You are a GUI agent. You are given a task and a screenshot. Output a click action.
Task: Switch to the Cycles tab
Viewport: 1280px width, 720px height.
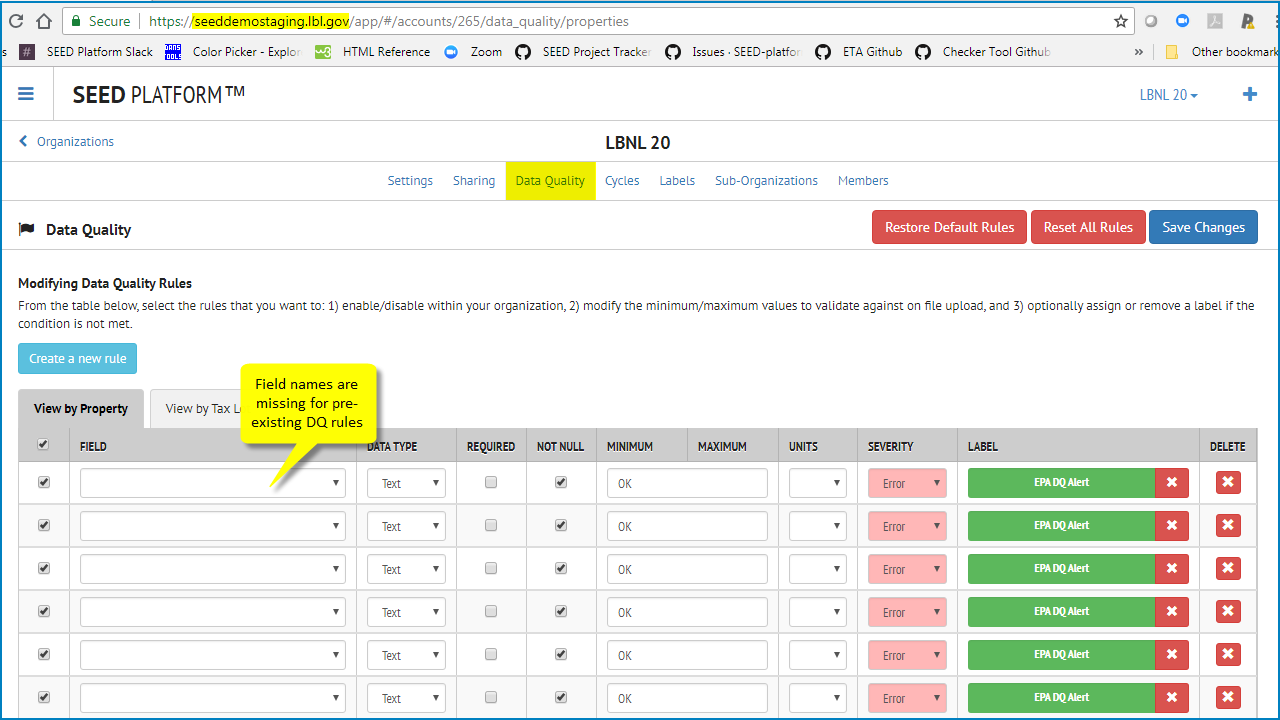(622, 181)
